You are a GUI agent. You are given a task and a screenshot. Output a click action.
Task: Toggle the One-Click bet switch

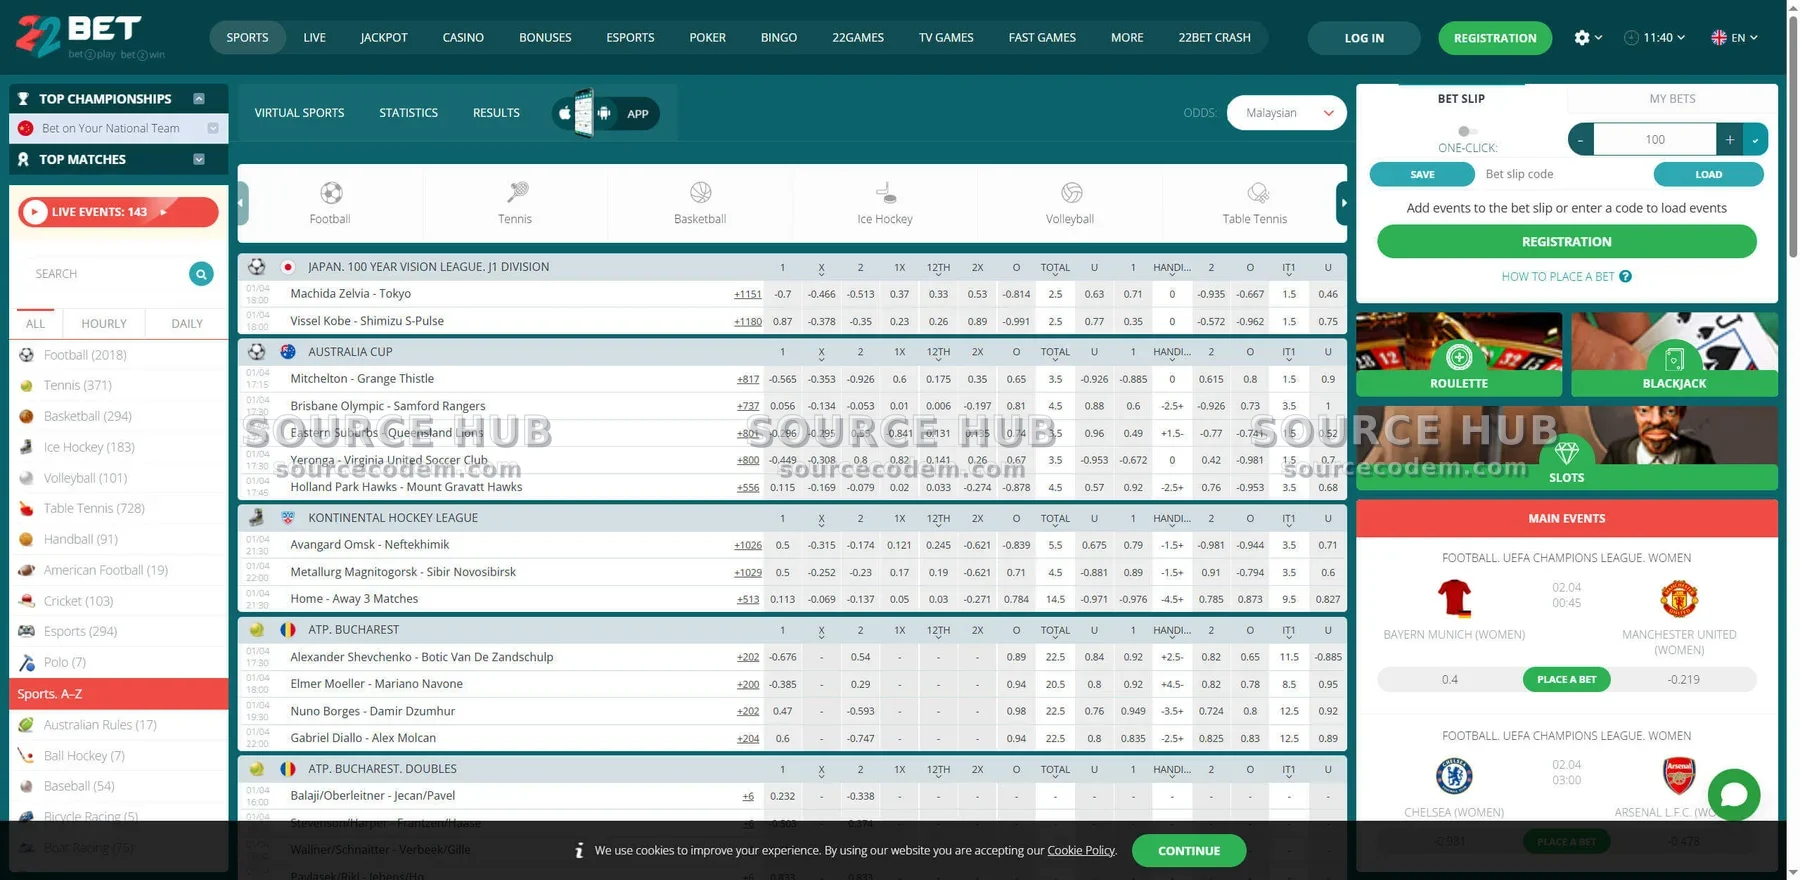click(1466, 131)
